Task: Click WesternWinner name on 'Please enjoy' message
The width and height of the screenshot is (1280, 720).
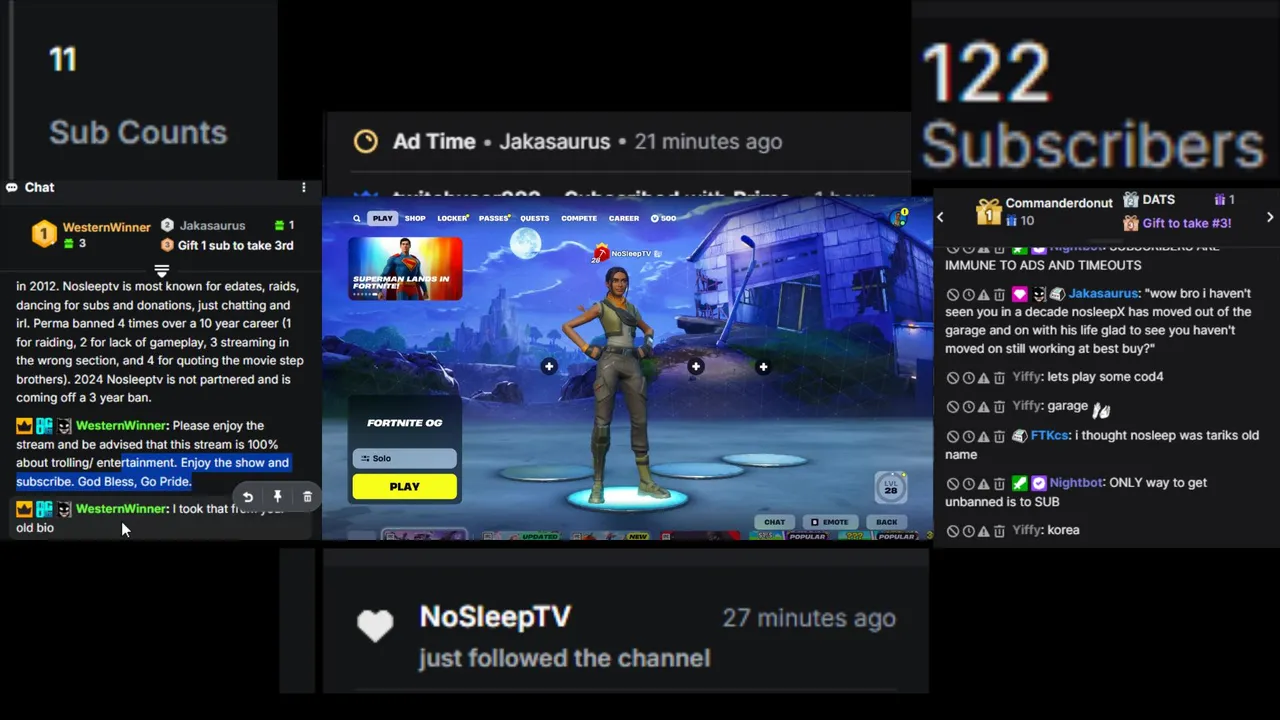Action: pyautogui.click(x=121, y=426)
